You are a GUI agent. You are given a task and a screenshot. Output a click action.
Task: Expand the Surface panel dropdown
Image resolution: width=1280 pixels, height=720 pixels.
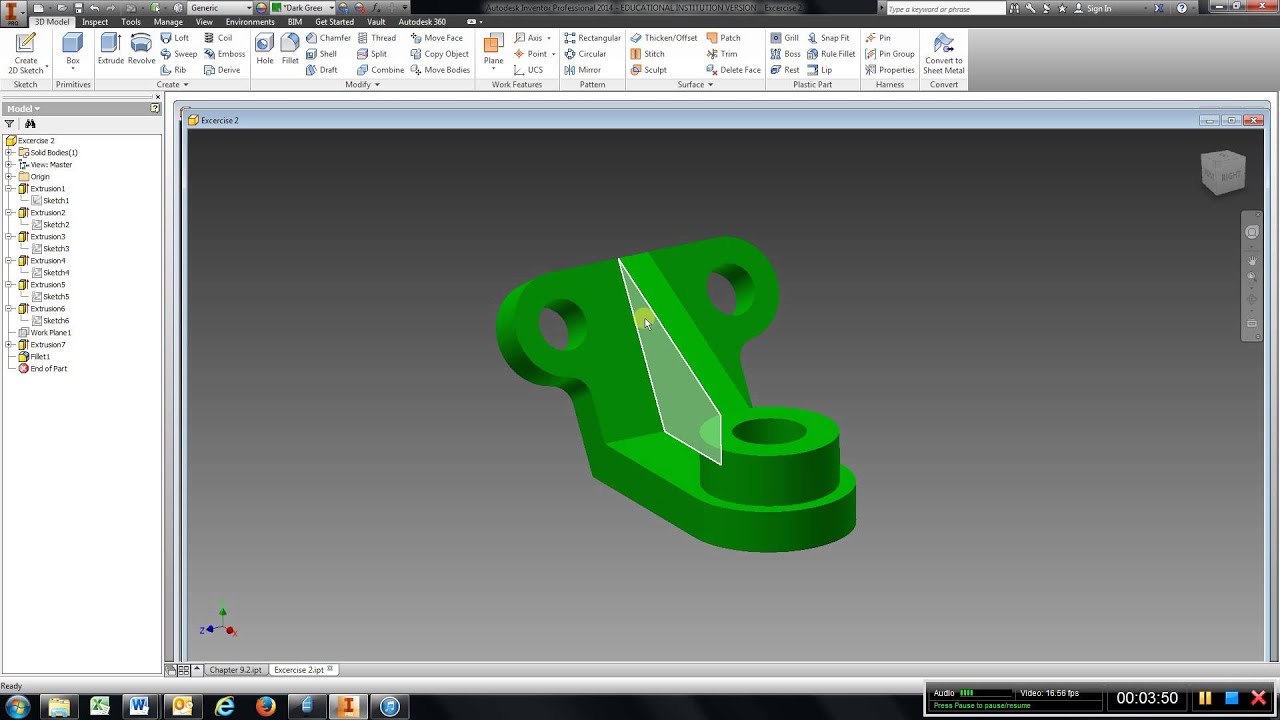(695, 85)
